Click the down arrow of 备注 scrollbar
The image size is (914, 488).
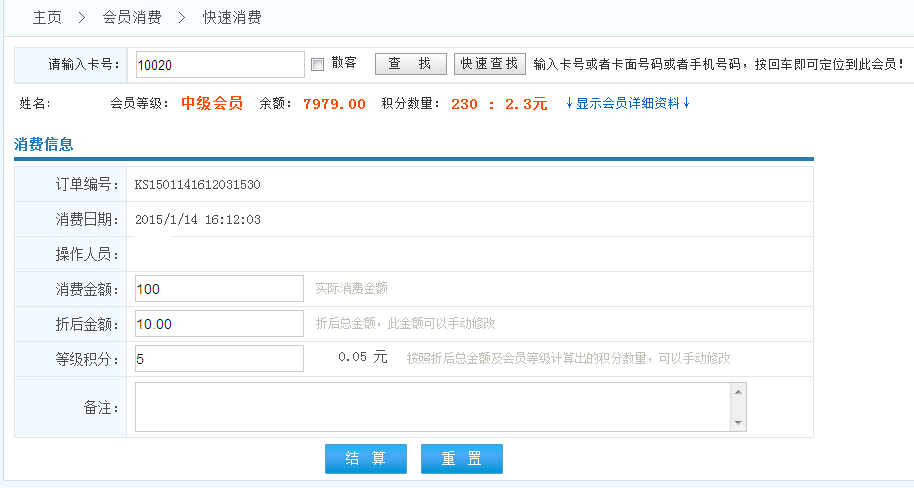(738, 423)
